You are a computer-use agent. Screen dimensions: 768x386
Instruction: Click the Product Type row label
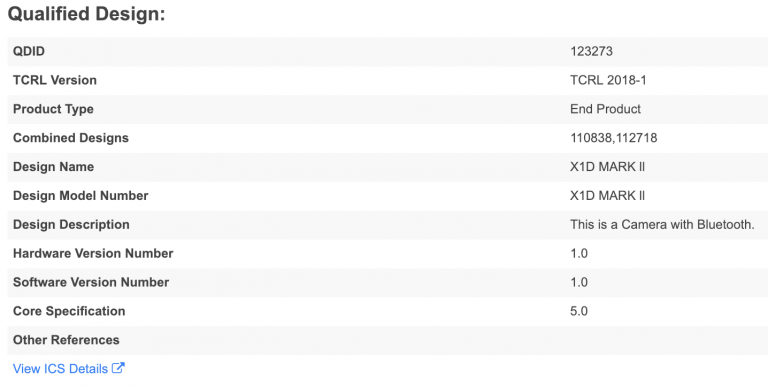tap(53, 109)
